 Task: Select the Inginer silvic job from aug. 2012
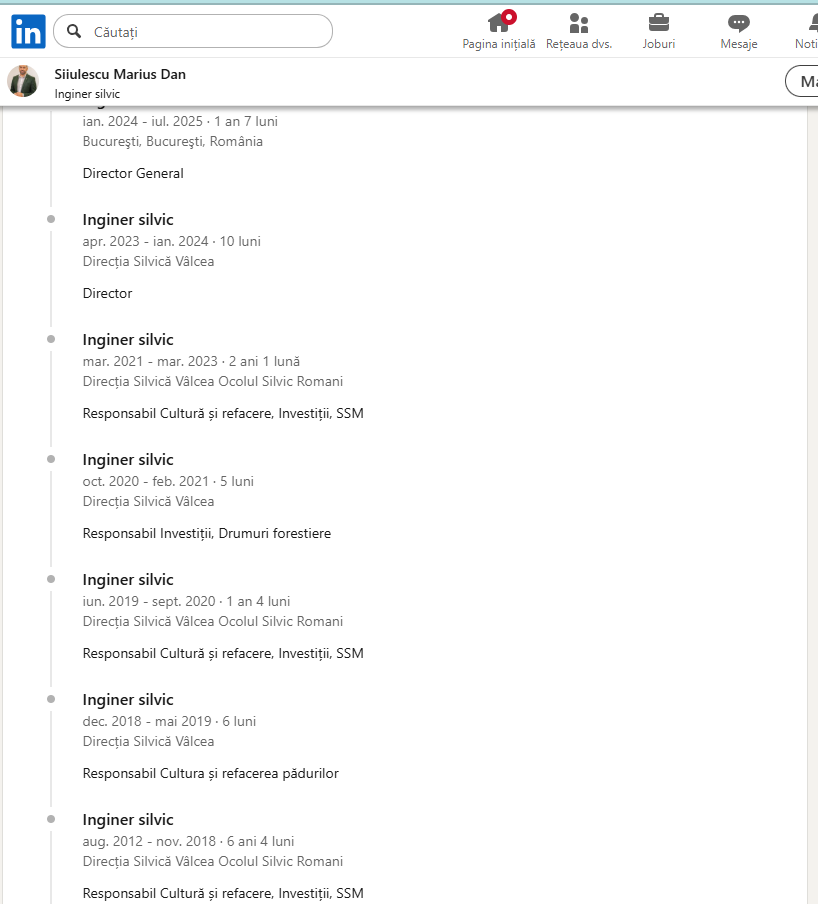tap(128, 820)
